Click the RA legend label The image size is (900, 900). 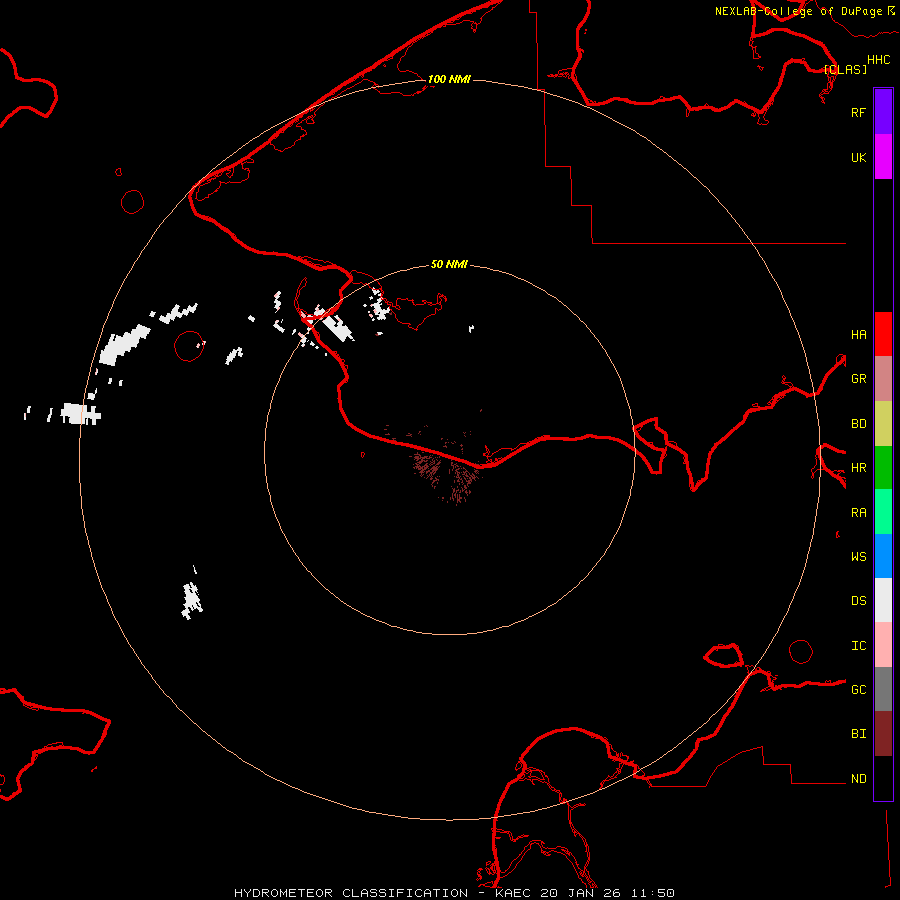pyautogui.click(x=858, y=512)
